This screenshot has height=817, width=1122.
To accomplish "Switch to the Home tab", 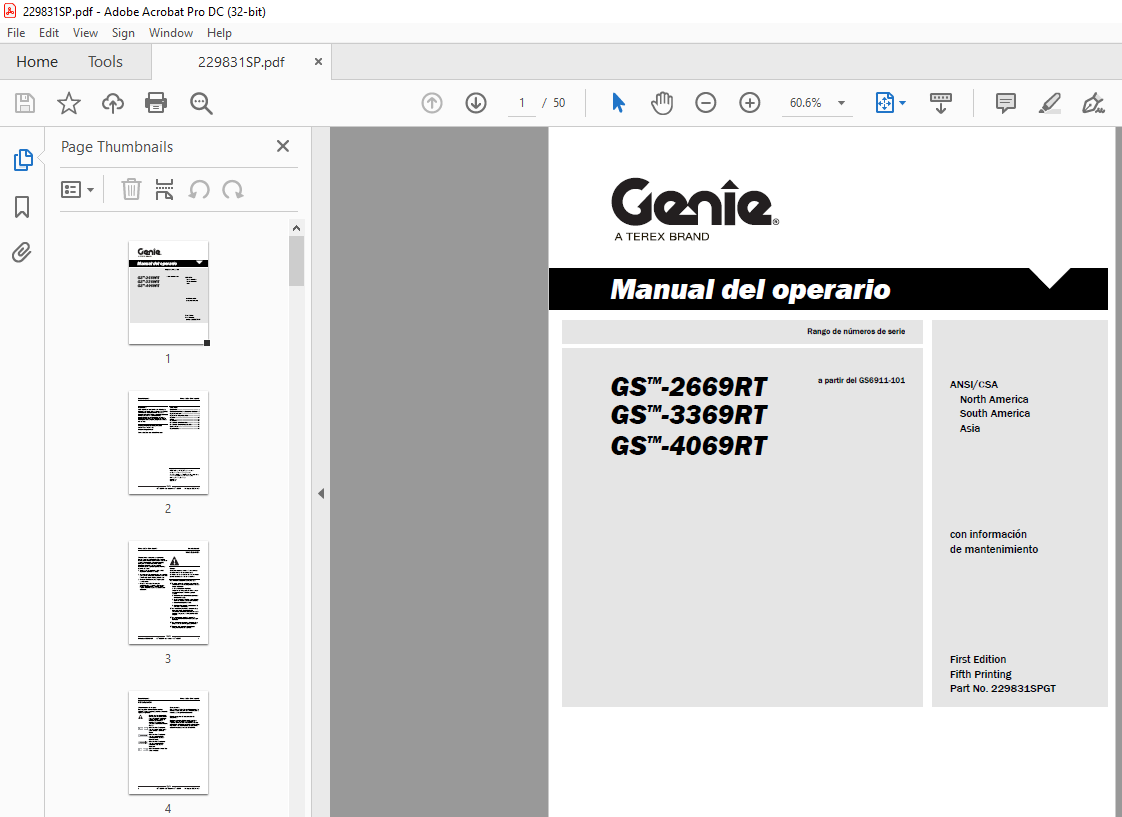I will [37, 62].
